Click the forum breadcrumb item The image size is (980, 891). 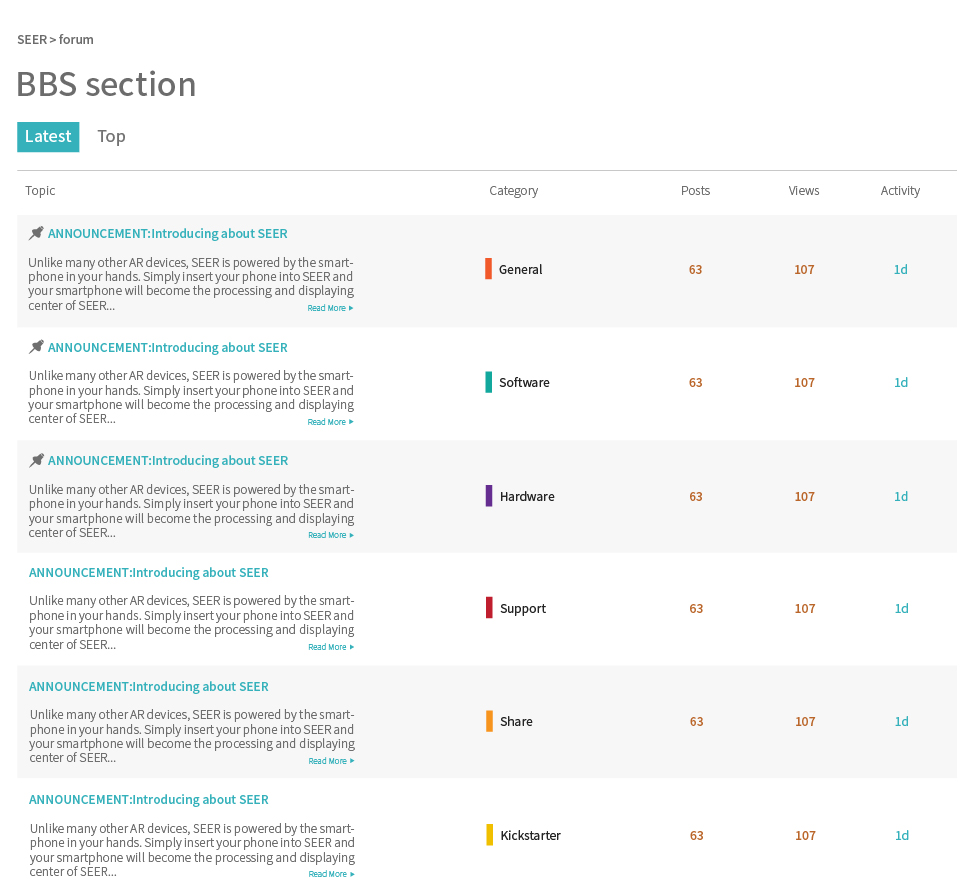tap(76, 39)
